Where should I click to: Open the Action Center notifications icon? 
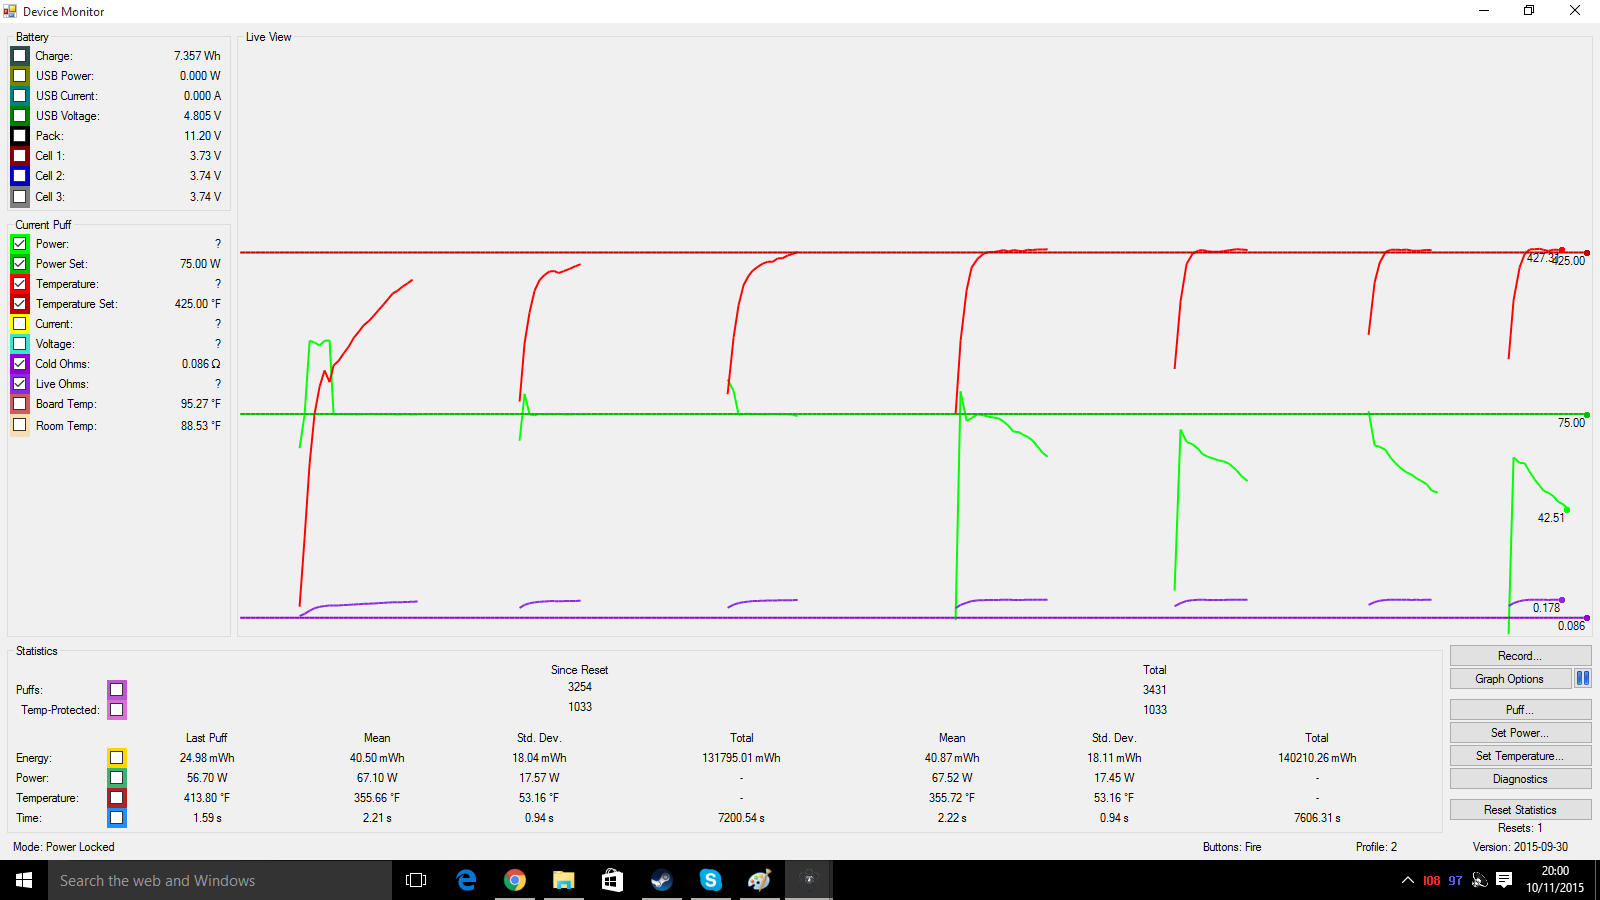[x=1504, y=880]
